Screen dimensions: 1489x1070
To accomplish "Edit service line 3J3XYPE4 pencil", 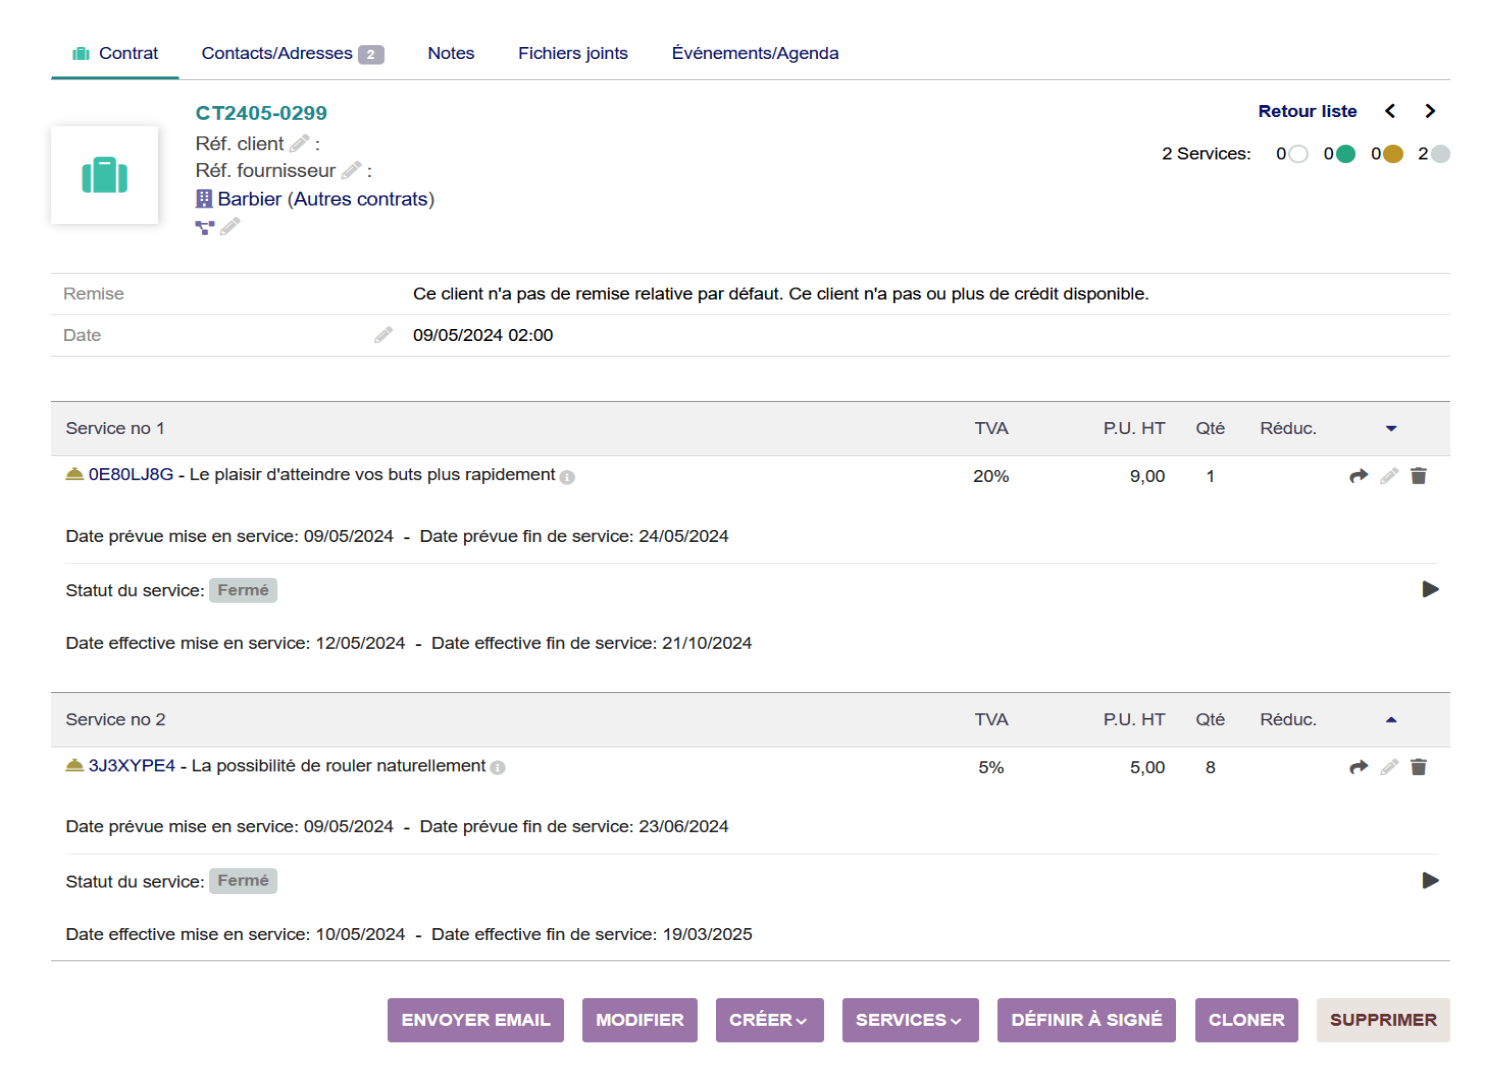I will click(1389, 767).
